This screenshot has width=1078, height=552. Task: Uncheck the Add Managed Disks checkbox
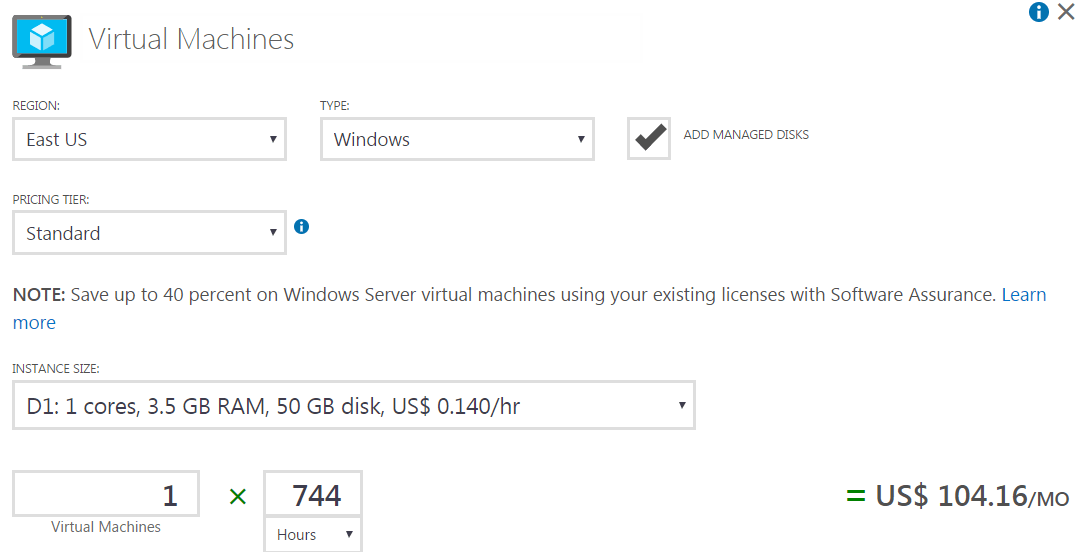tap(649, 139)
